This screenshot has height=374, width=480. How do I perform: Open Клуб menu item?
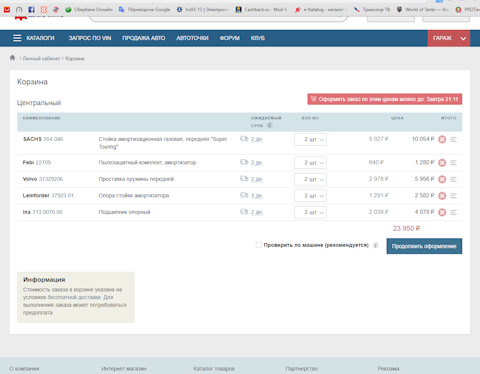click(x=258, y=38)
